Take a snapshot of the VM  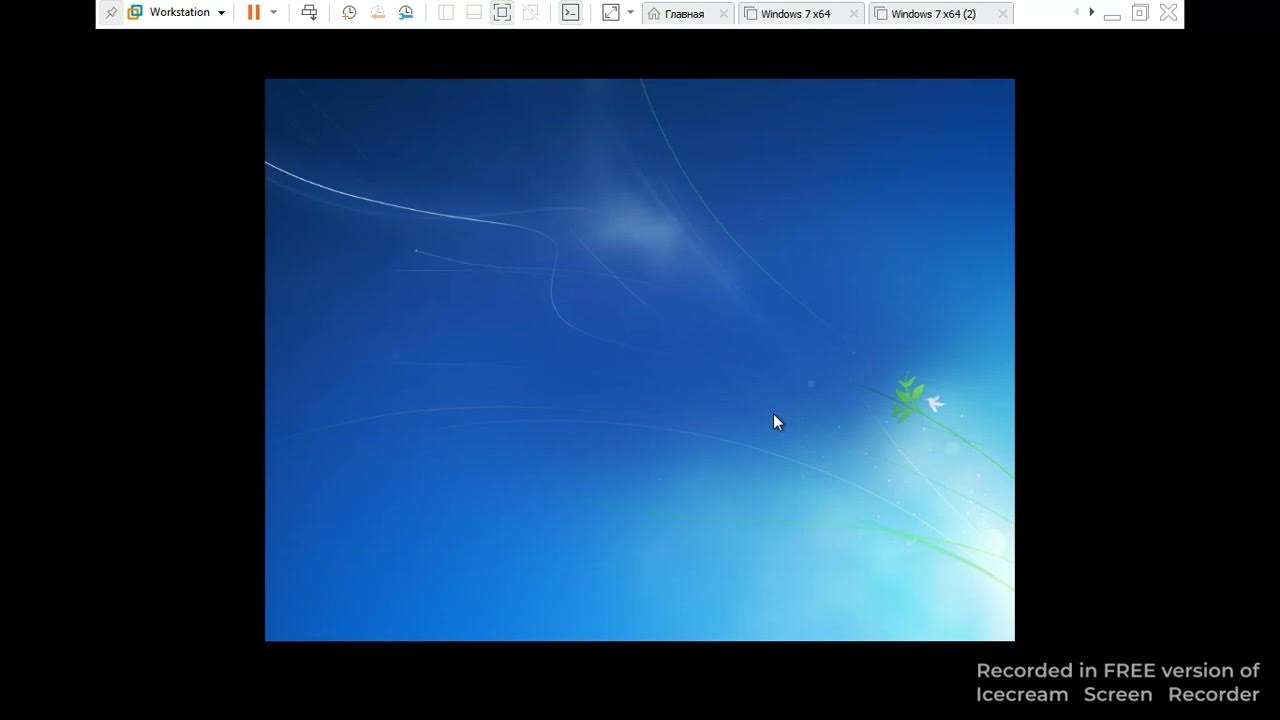pyautogui.click(x=349, y=13)
